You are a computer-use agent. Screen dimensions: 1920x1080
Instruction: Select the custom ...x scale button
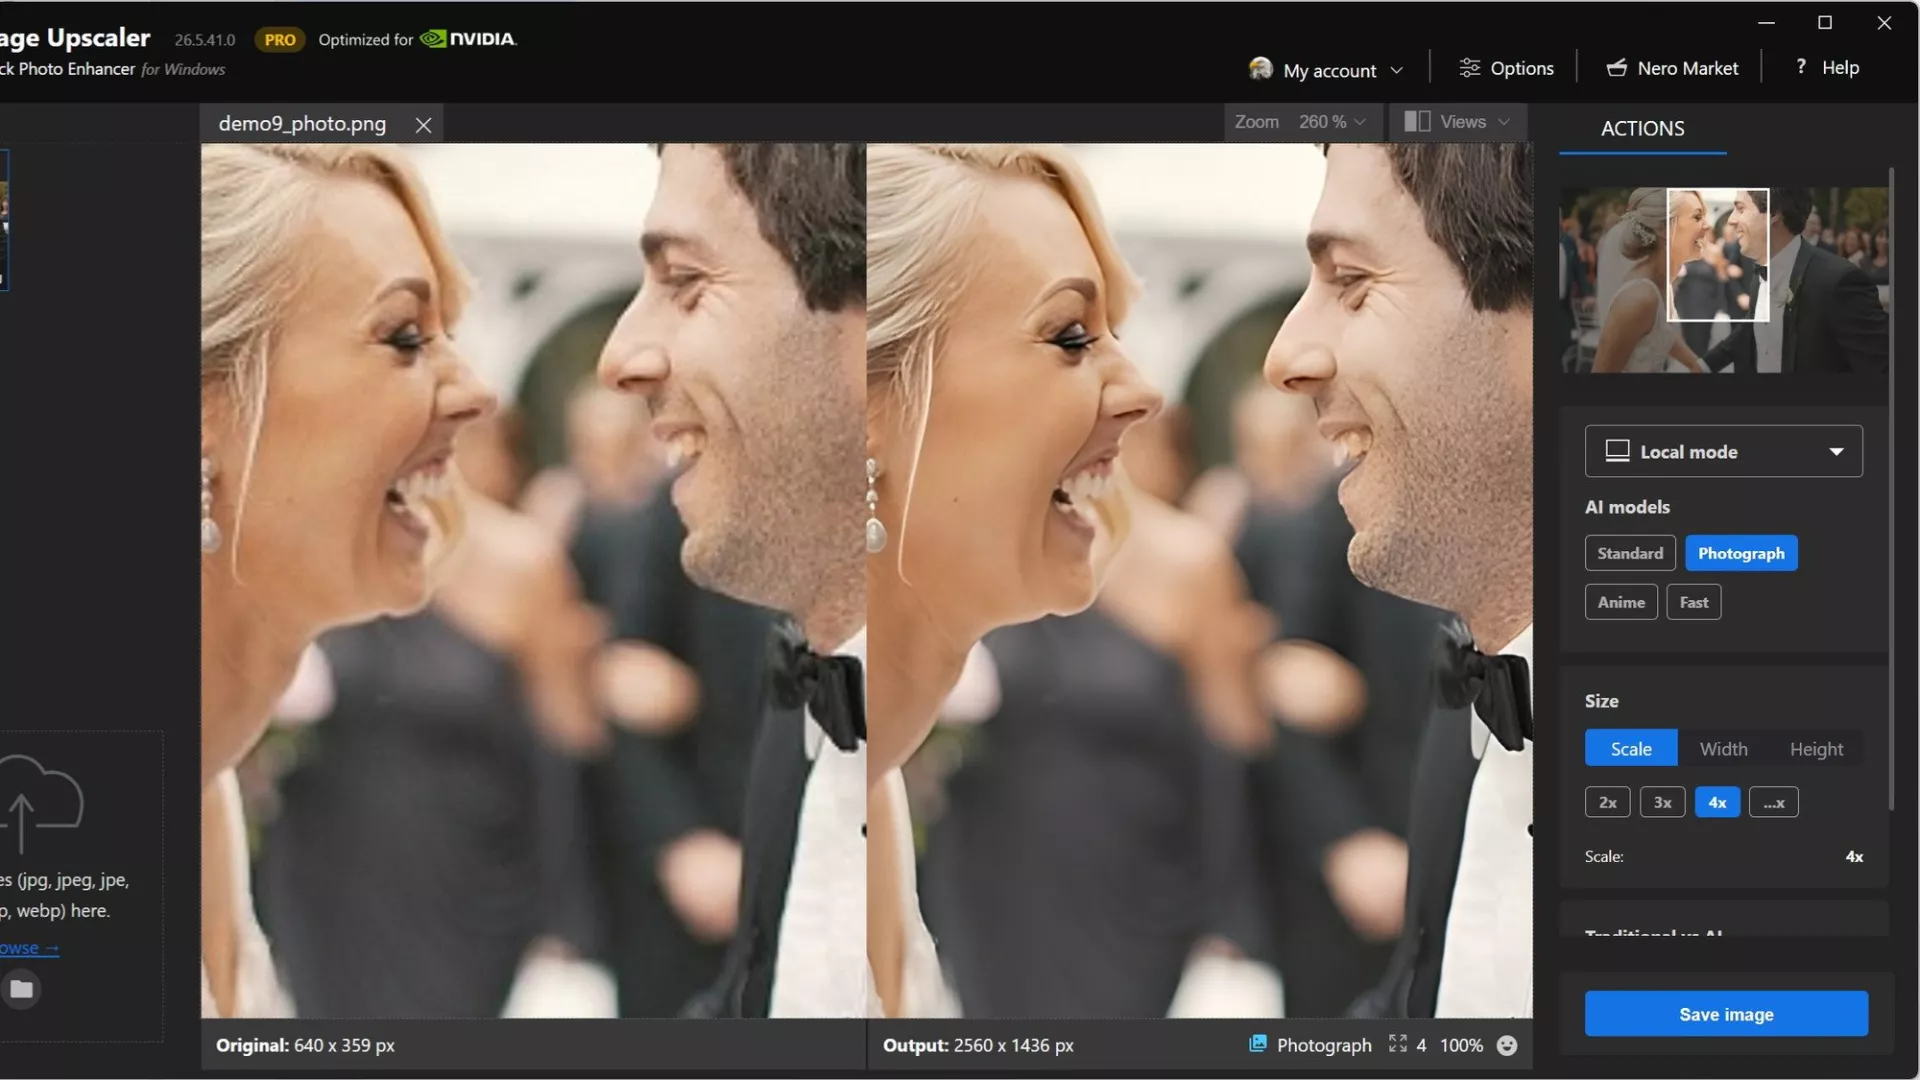coord(1773,802)
